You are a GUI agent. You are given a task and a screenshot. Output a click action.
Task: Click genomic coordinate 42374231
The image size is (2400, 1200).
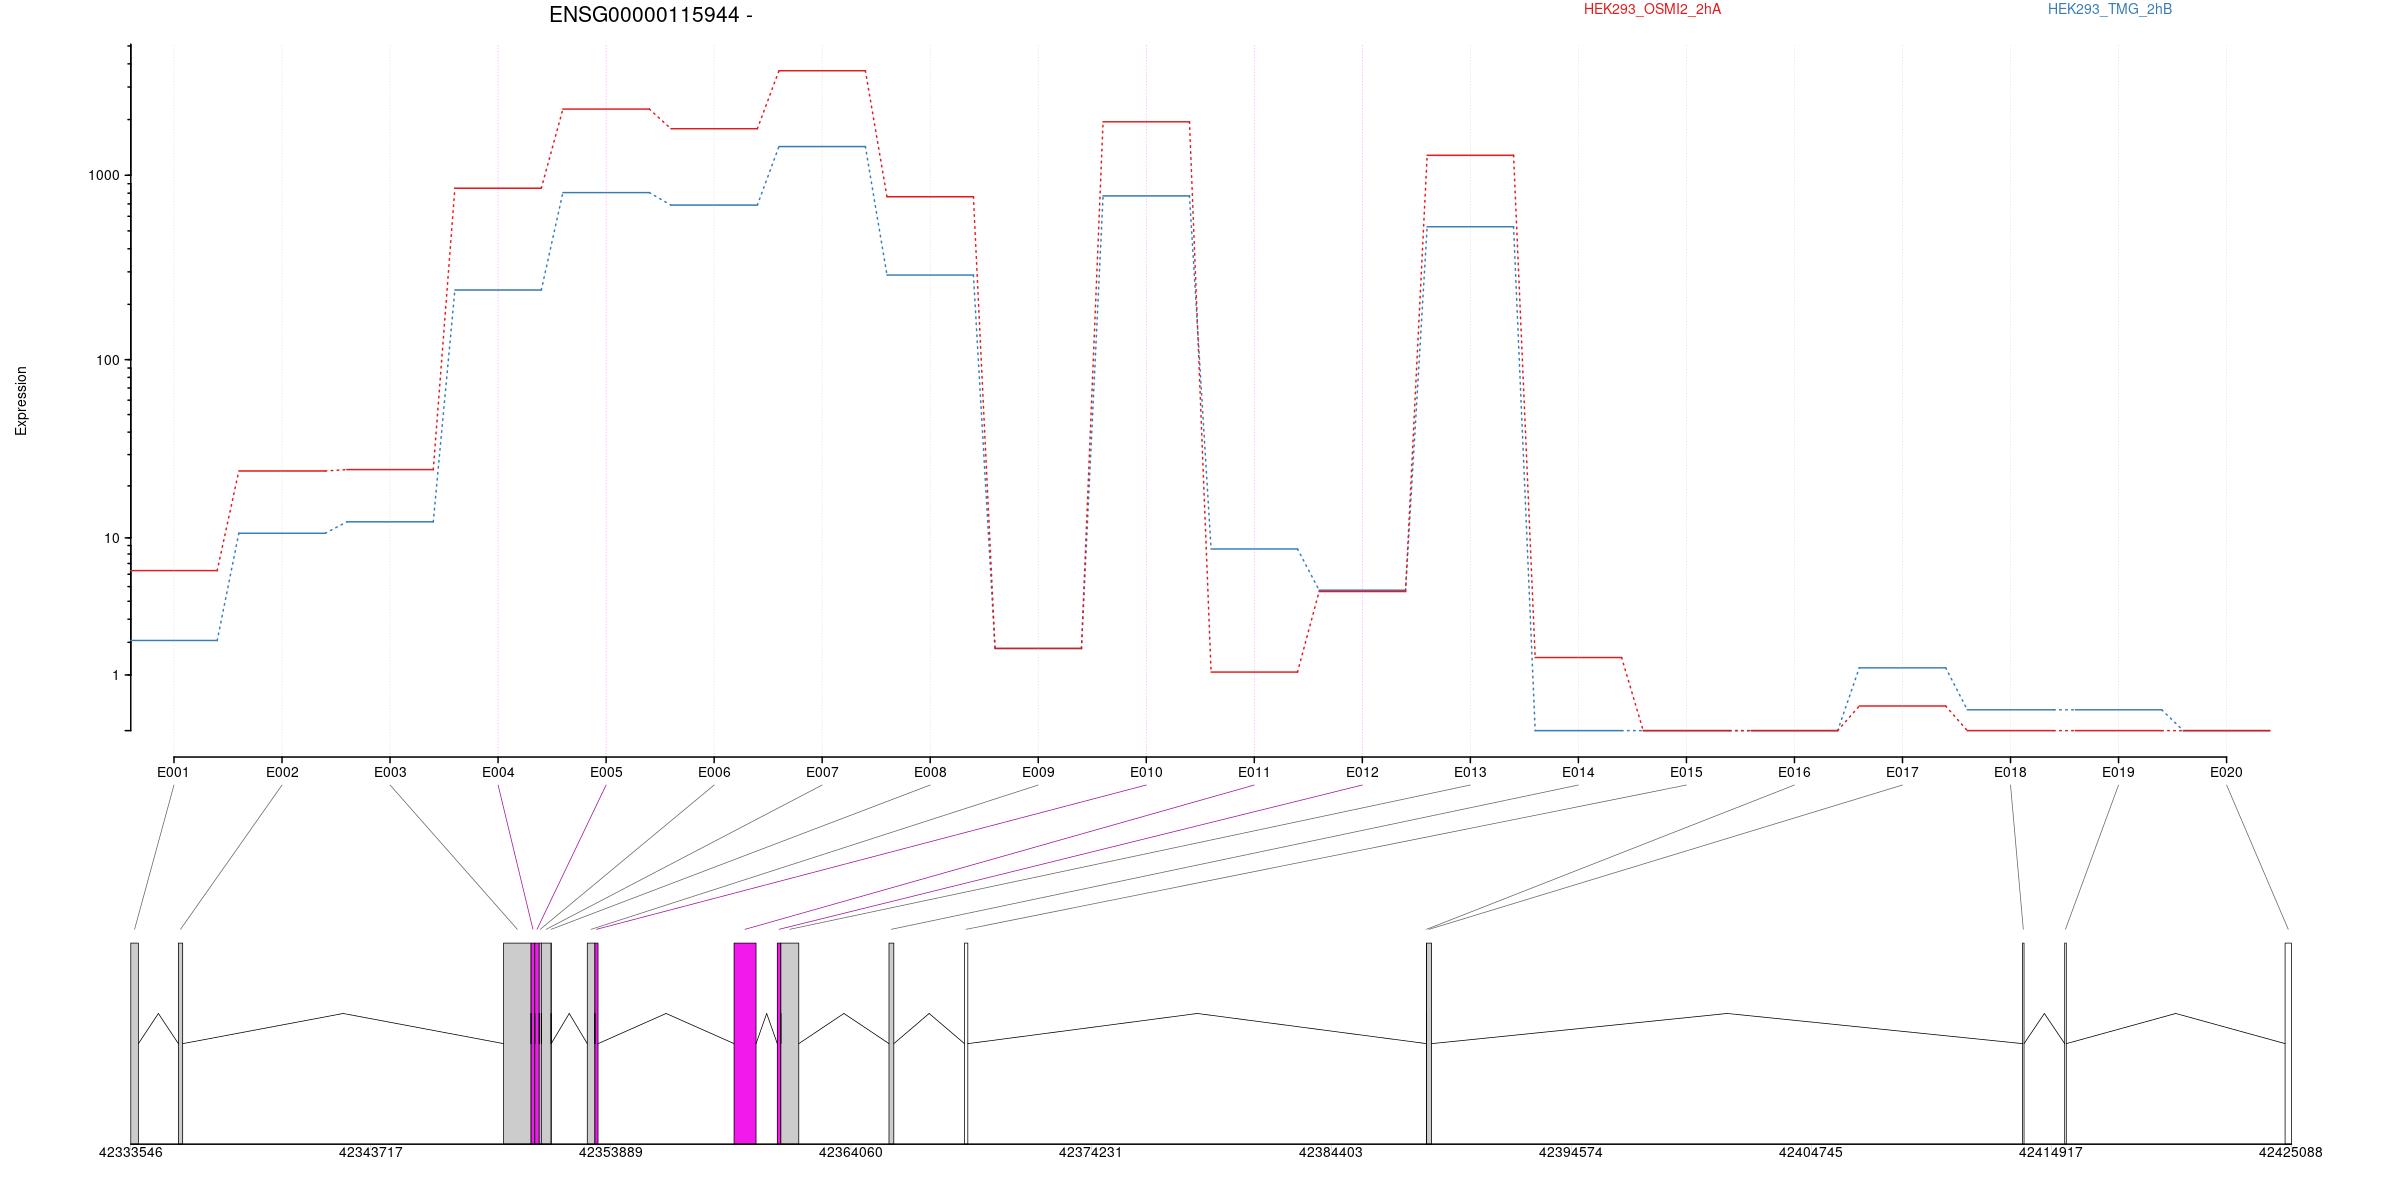point(1091,1152)
